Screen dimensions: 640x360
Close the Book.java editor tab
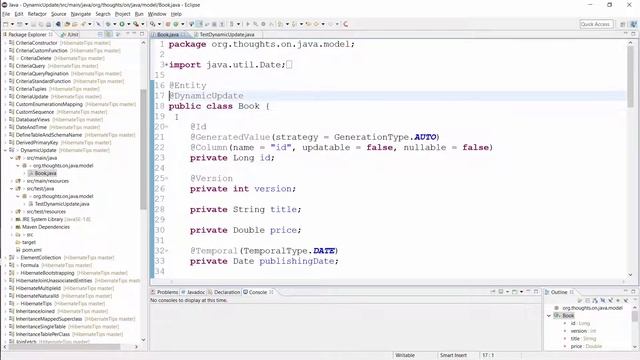pyautogui.click(x=184, y=35)
